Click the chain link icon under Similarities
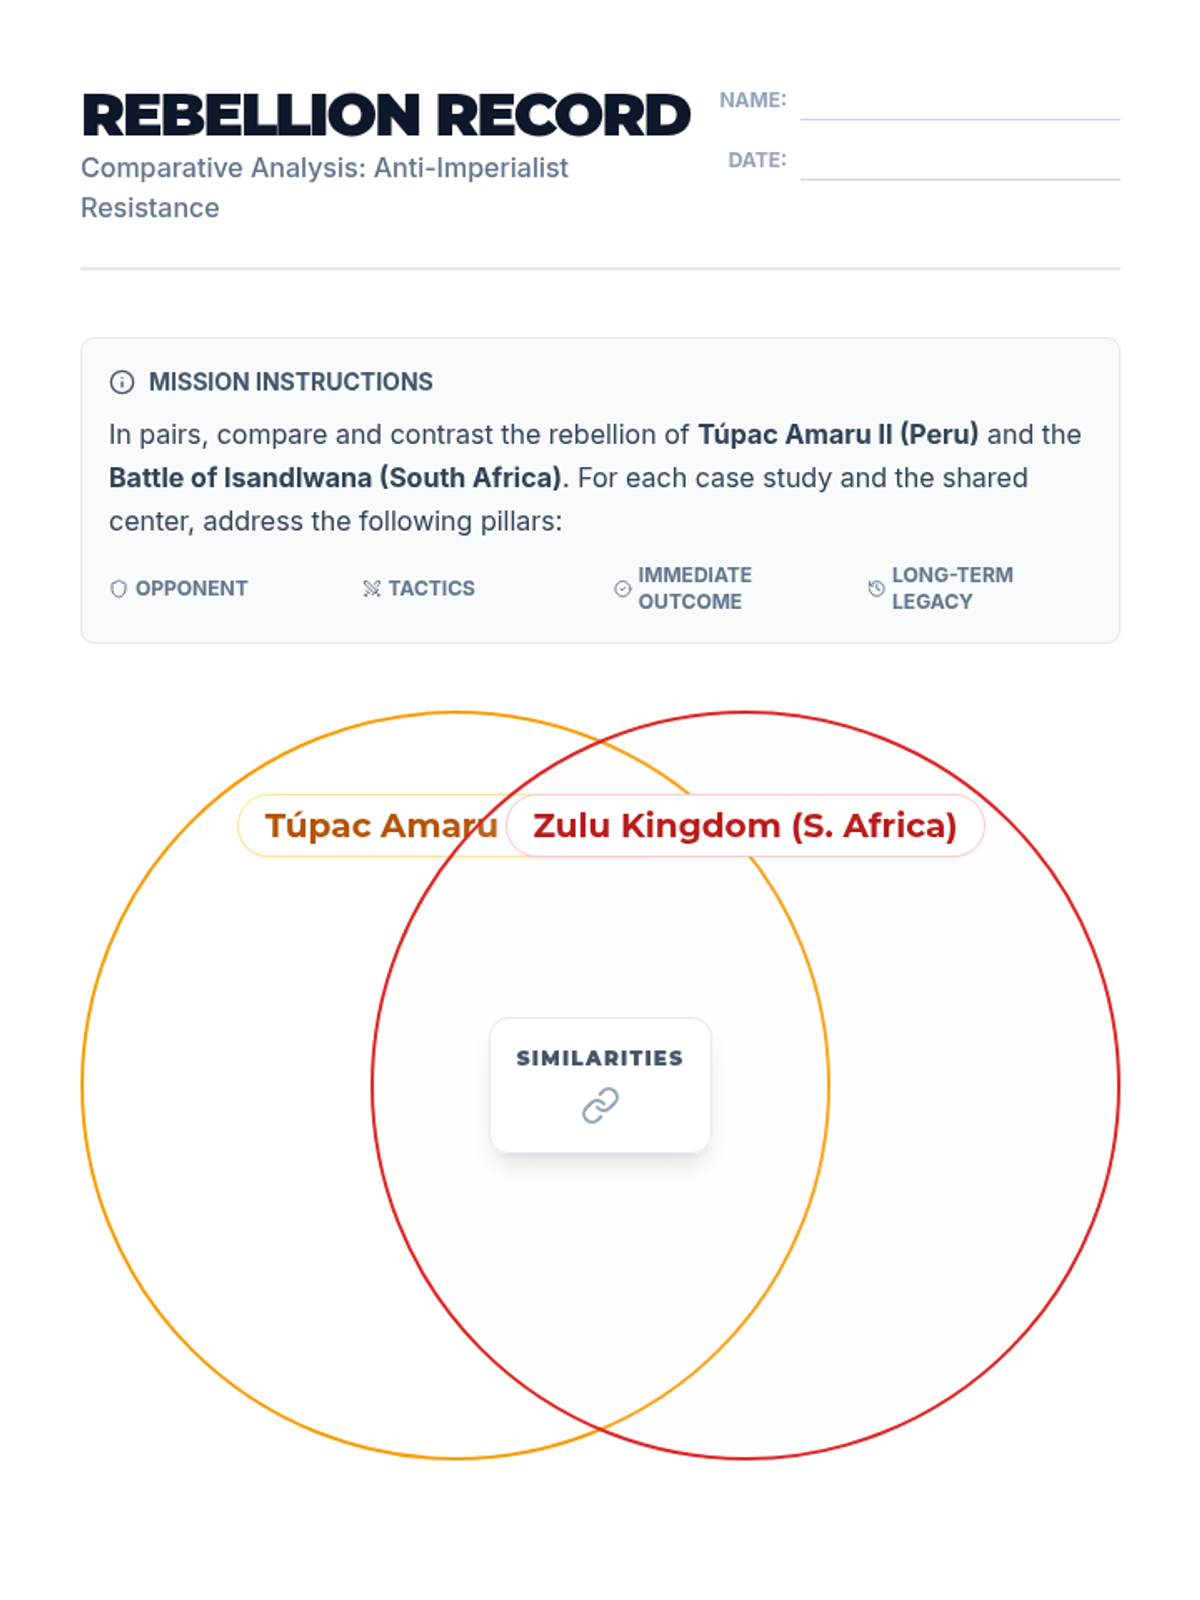Screen dimensions: 1200x1600 [x=600, y=1106]
